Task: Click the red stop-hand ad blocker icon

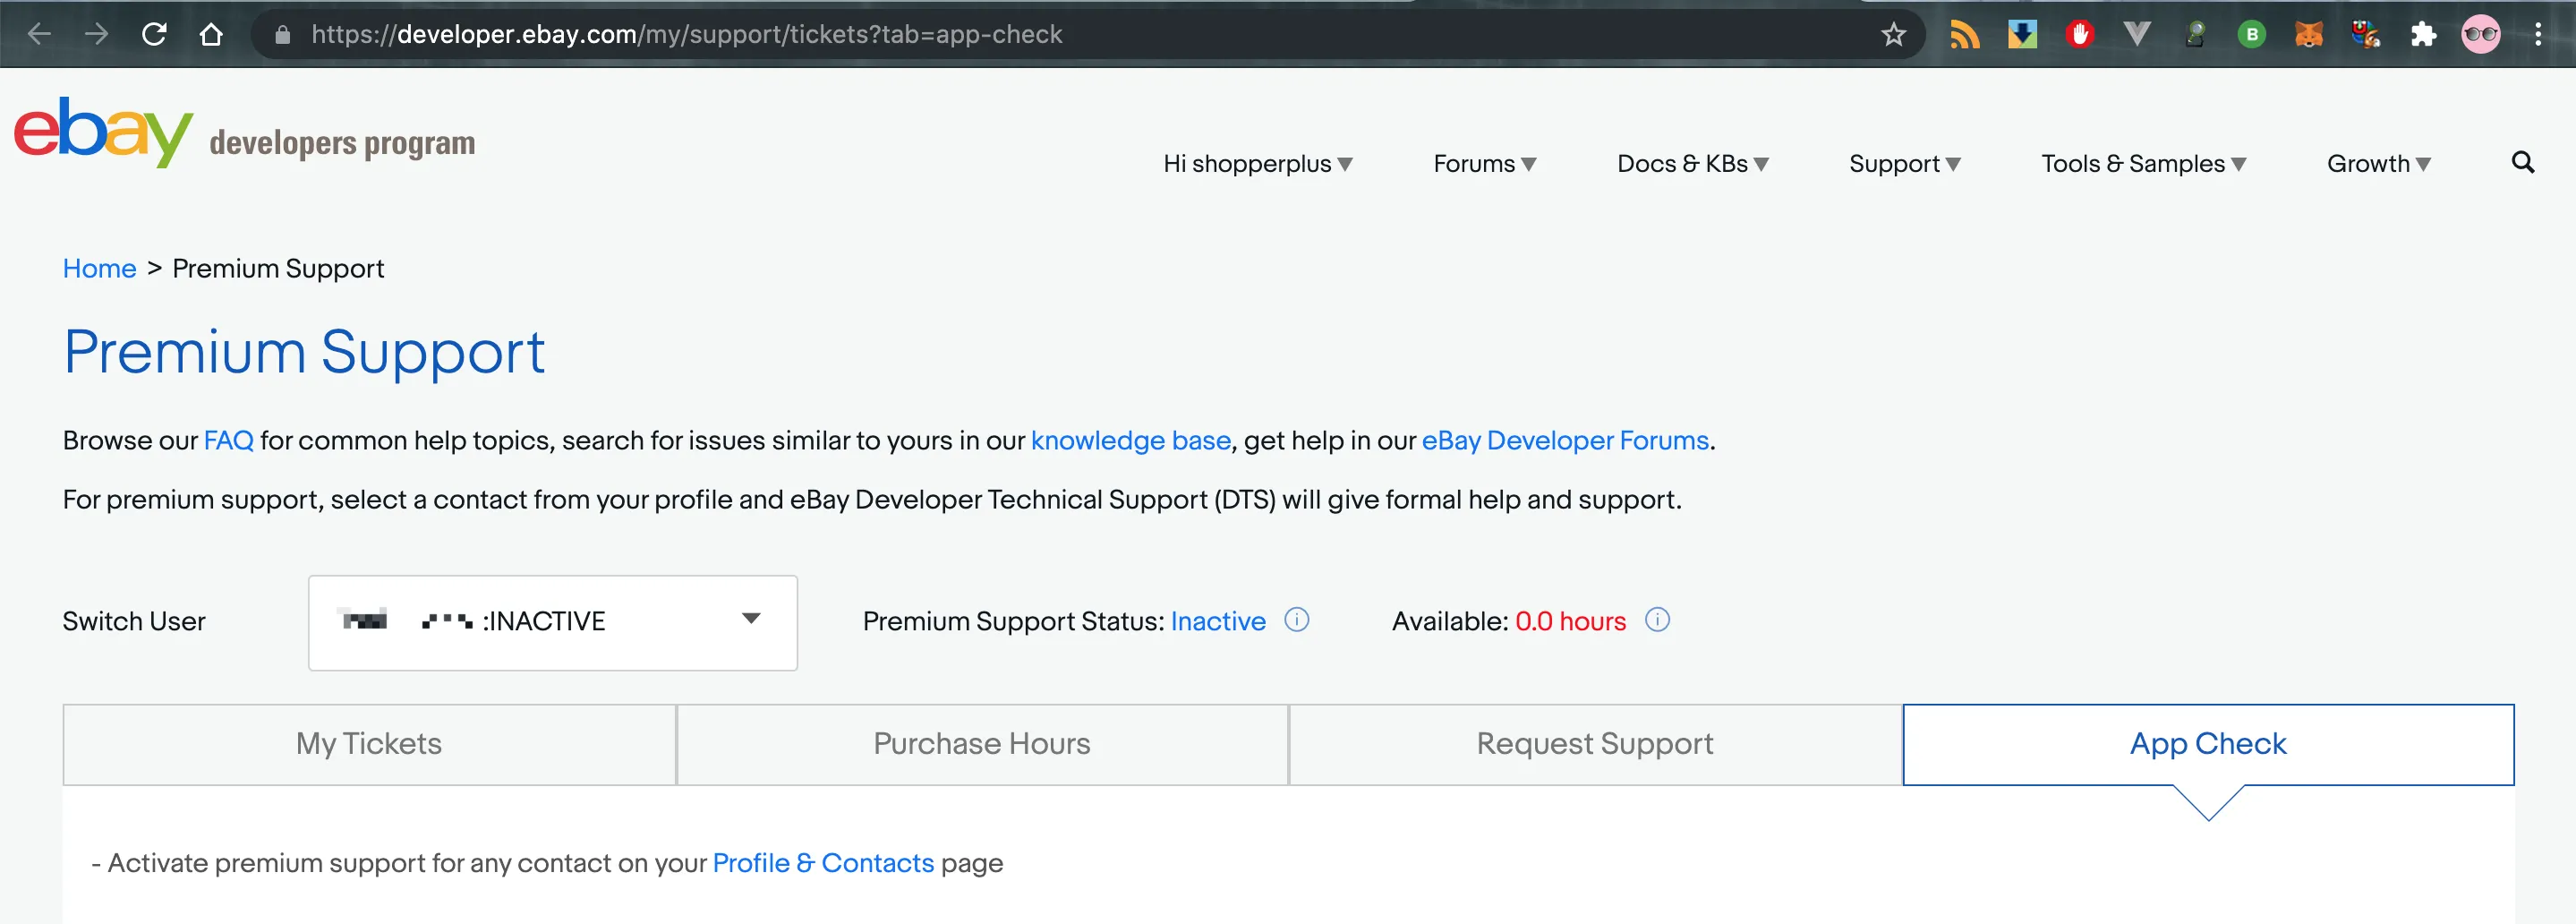Action: (2080, 35)
